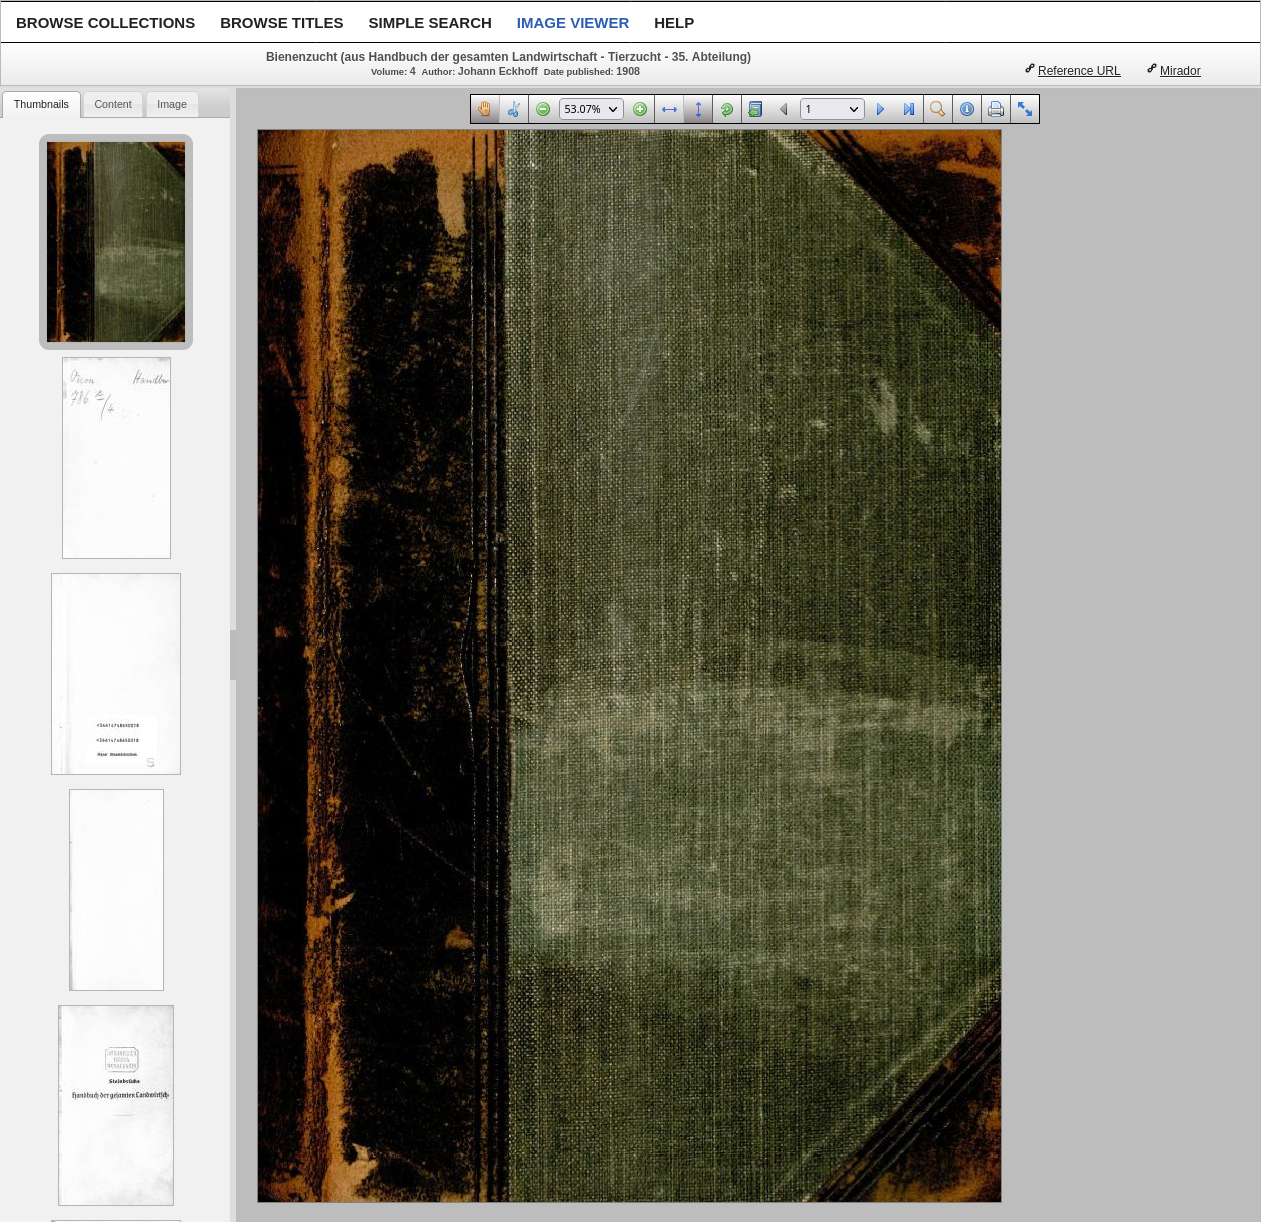
Task: Click the green zoom in button
Action: pyautogui.click(x=640, y=109)
